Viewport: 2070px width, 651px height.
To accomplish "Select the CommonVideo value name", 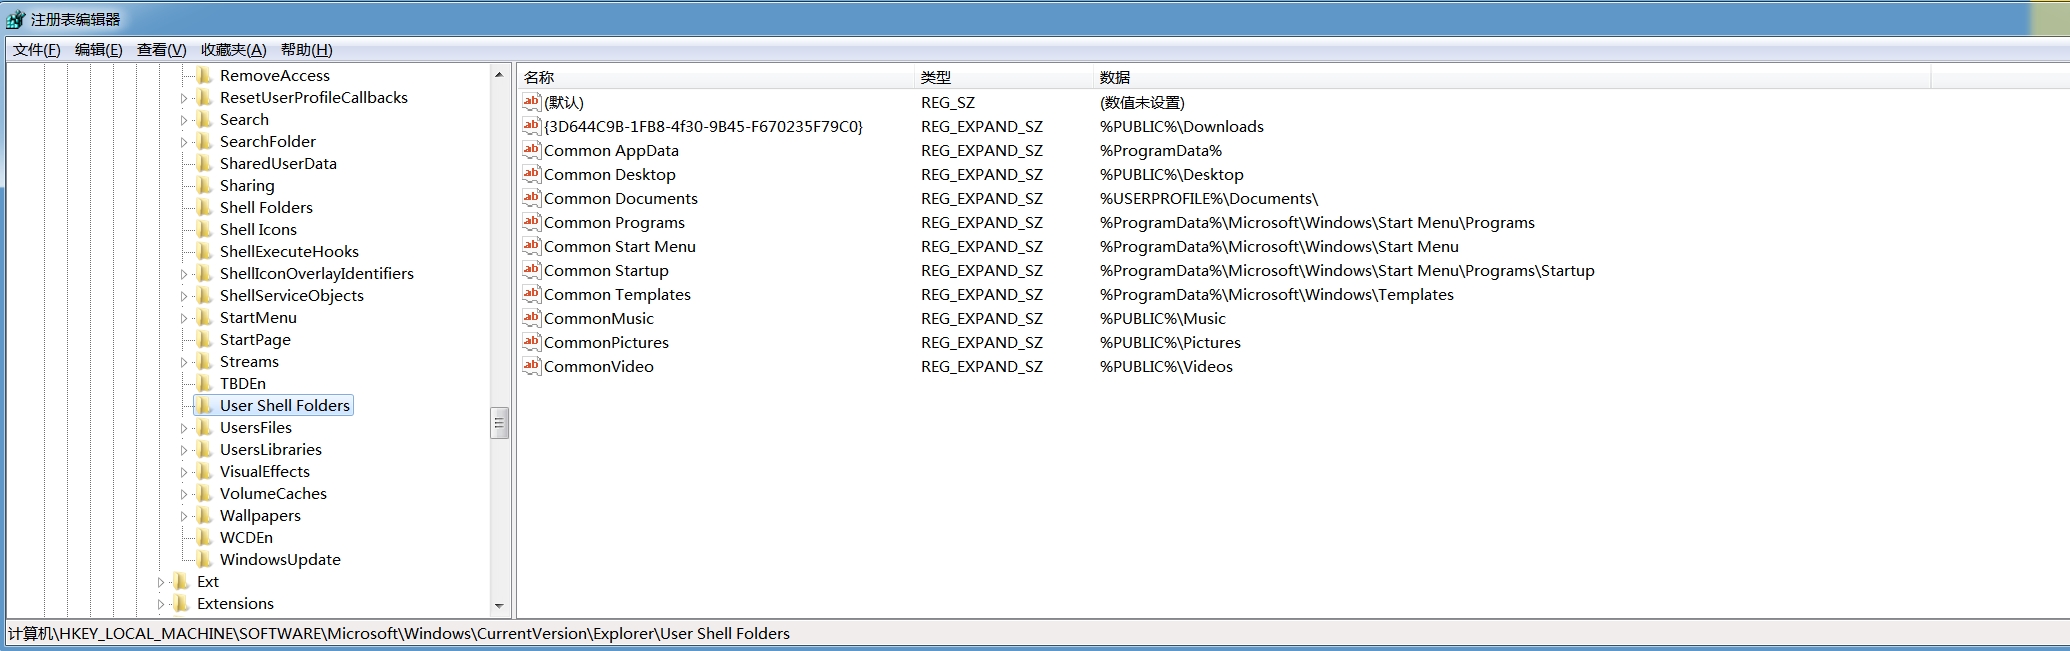I will pyautogui.click(x=599, y=366).
